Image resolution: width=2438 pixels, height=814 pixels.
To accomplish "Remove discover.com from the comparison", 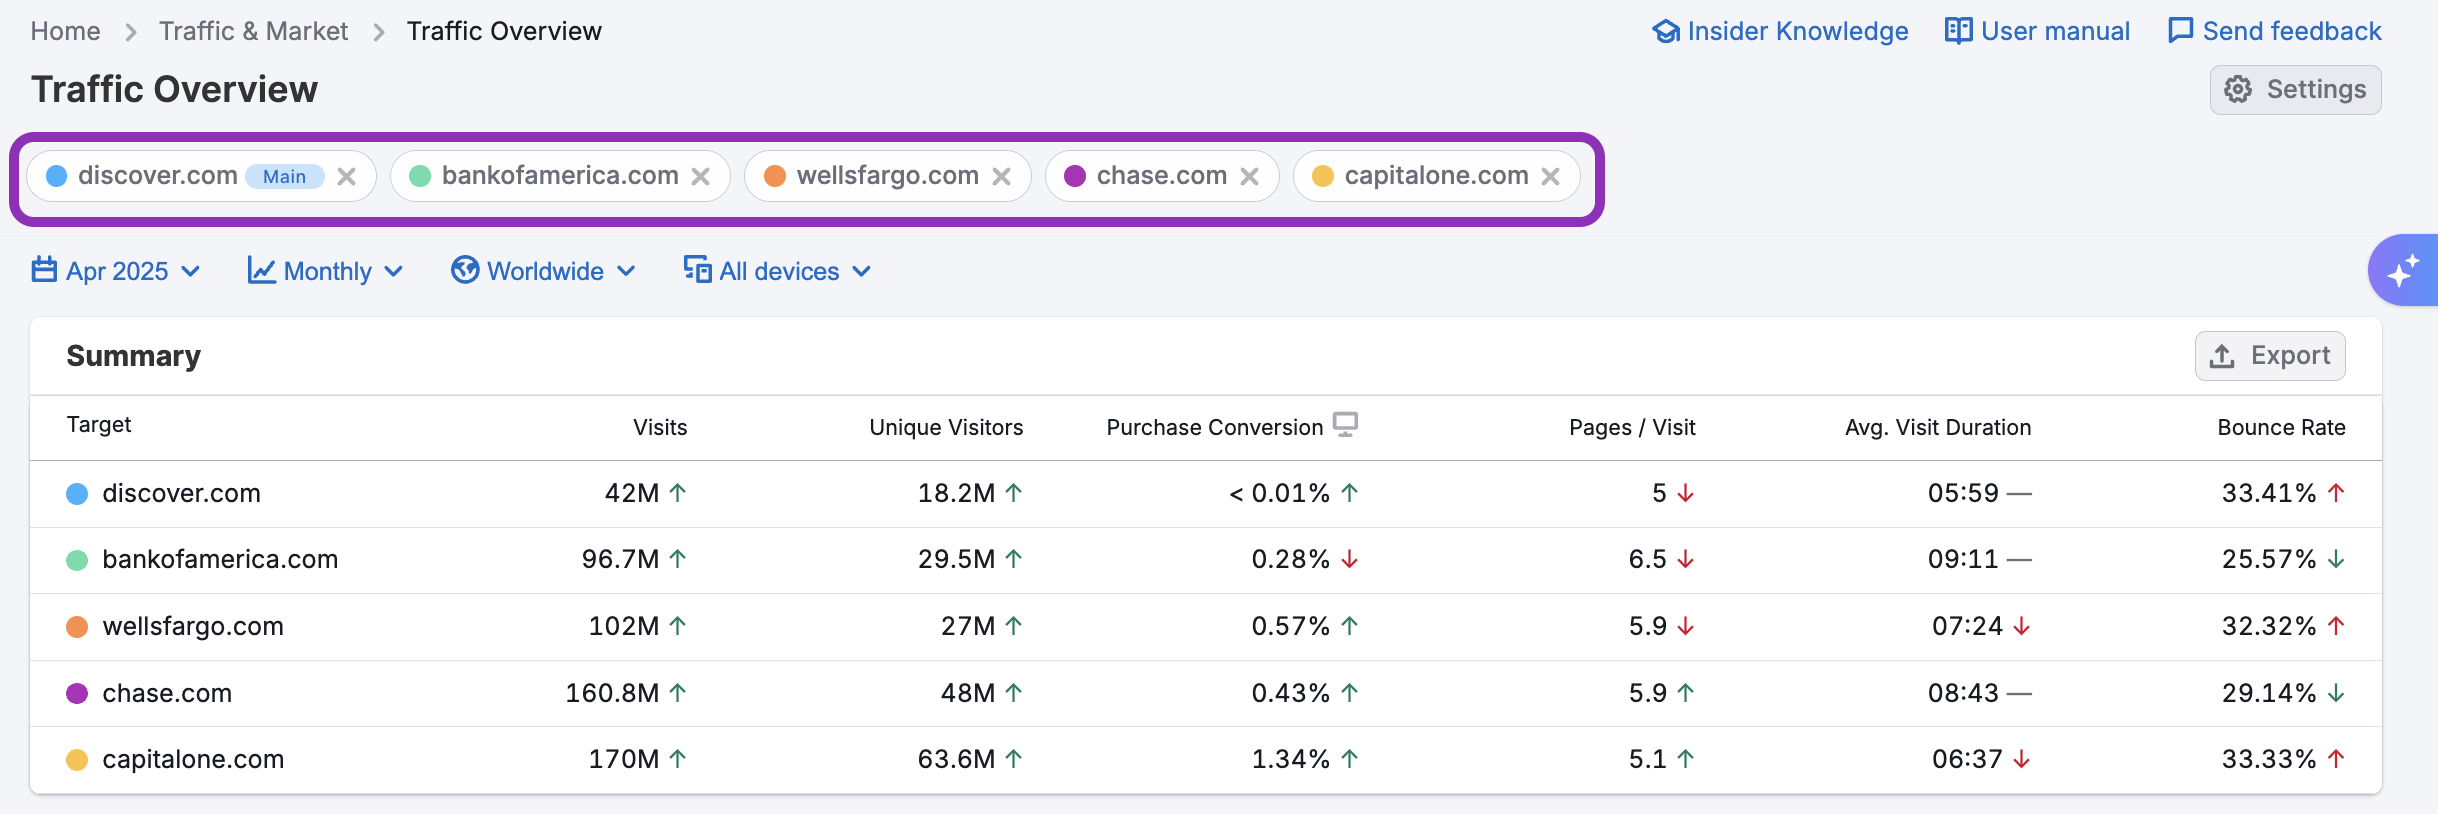I will tap(347, 177).
